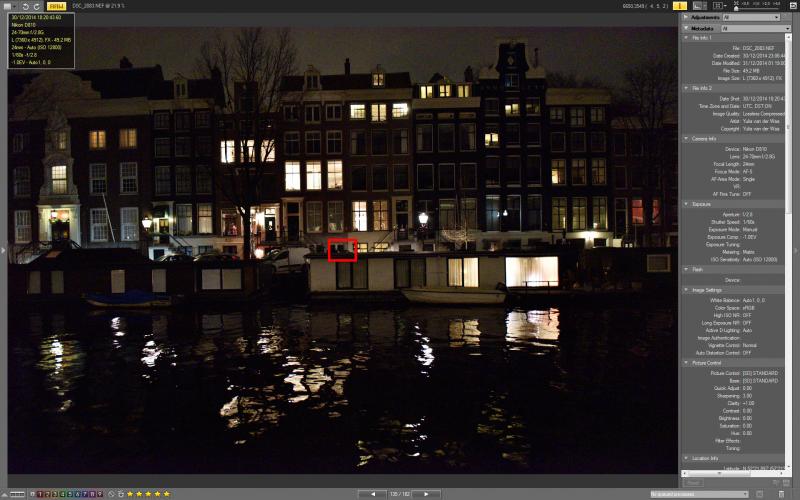The height and width of the screenshot is (500, 800).
Task: Open the Adjustments filter dropdown
Action: tap(751, 17)
